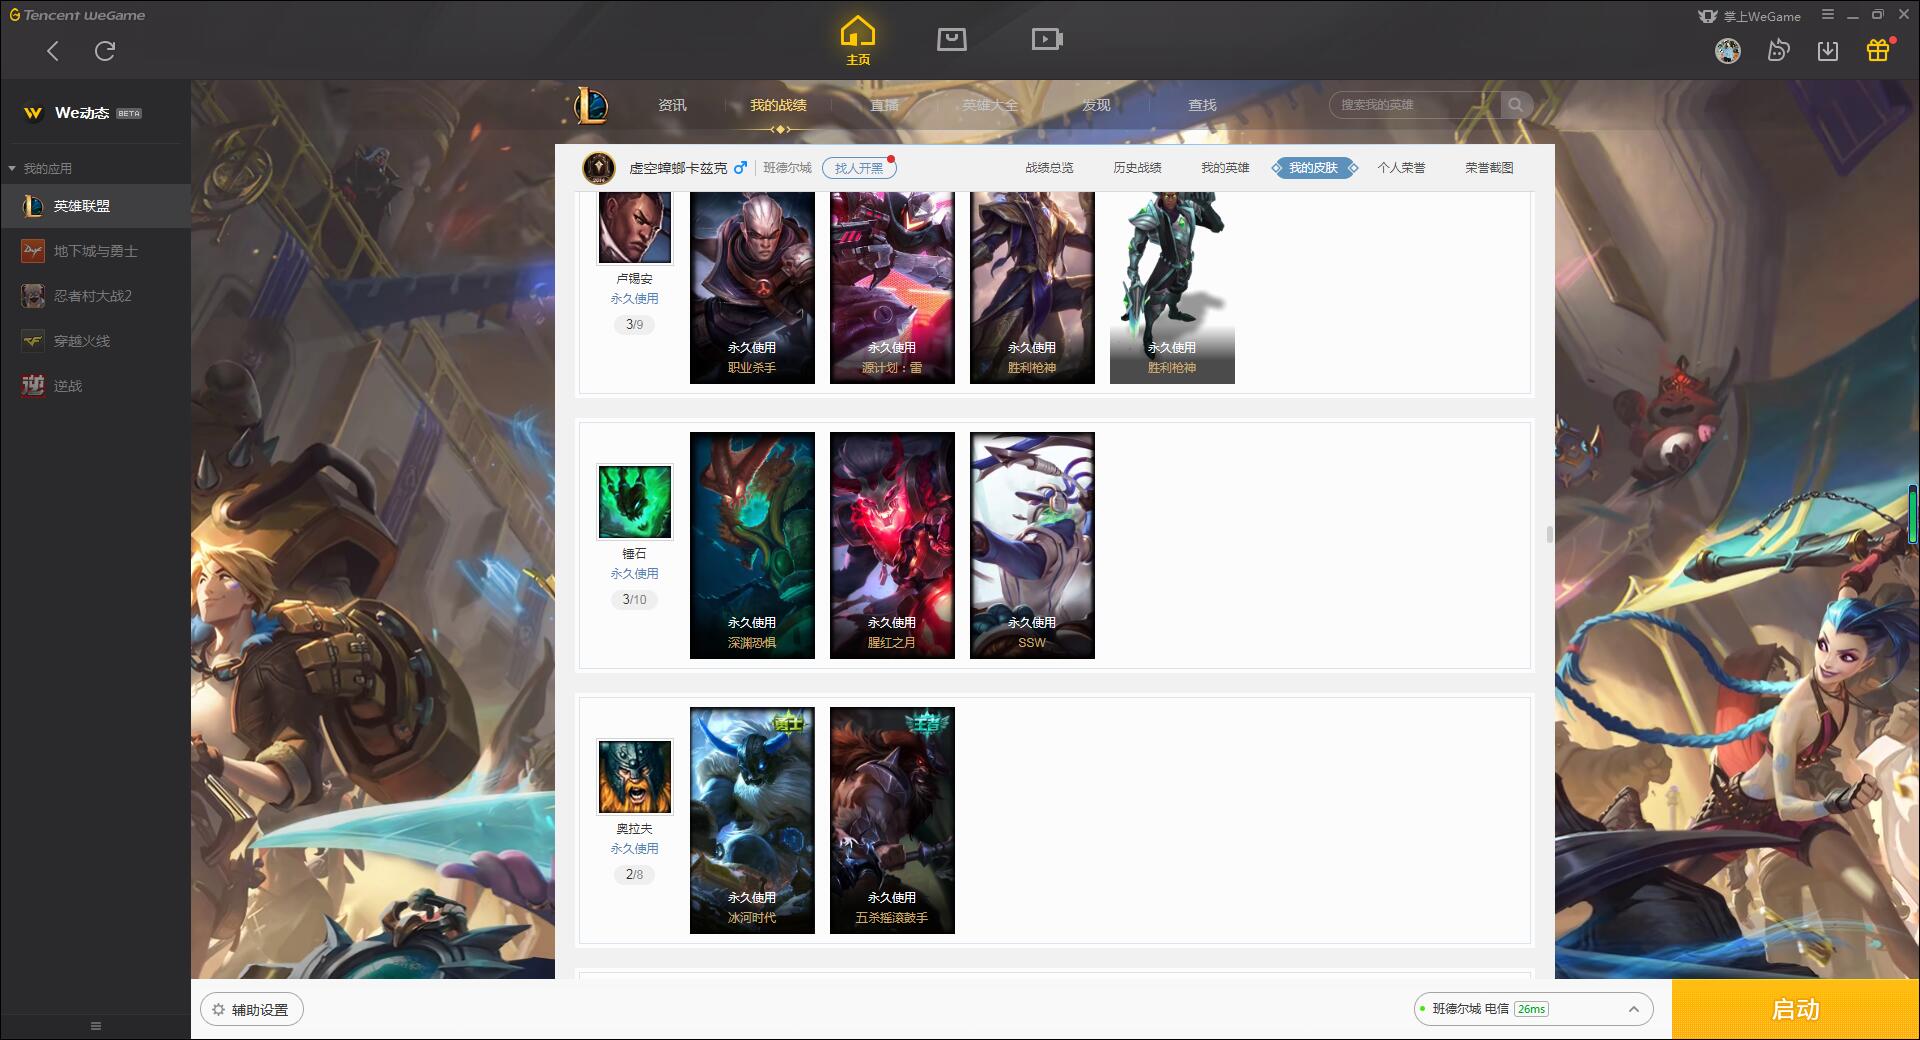The width and height of the screenshot is (1920, 1040).
Task: Open the 主页 home icon
Action: (858, 41)
